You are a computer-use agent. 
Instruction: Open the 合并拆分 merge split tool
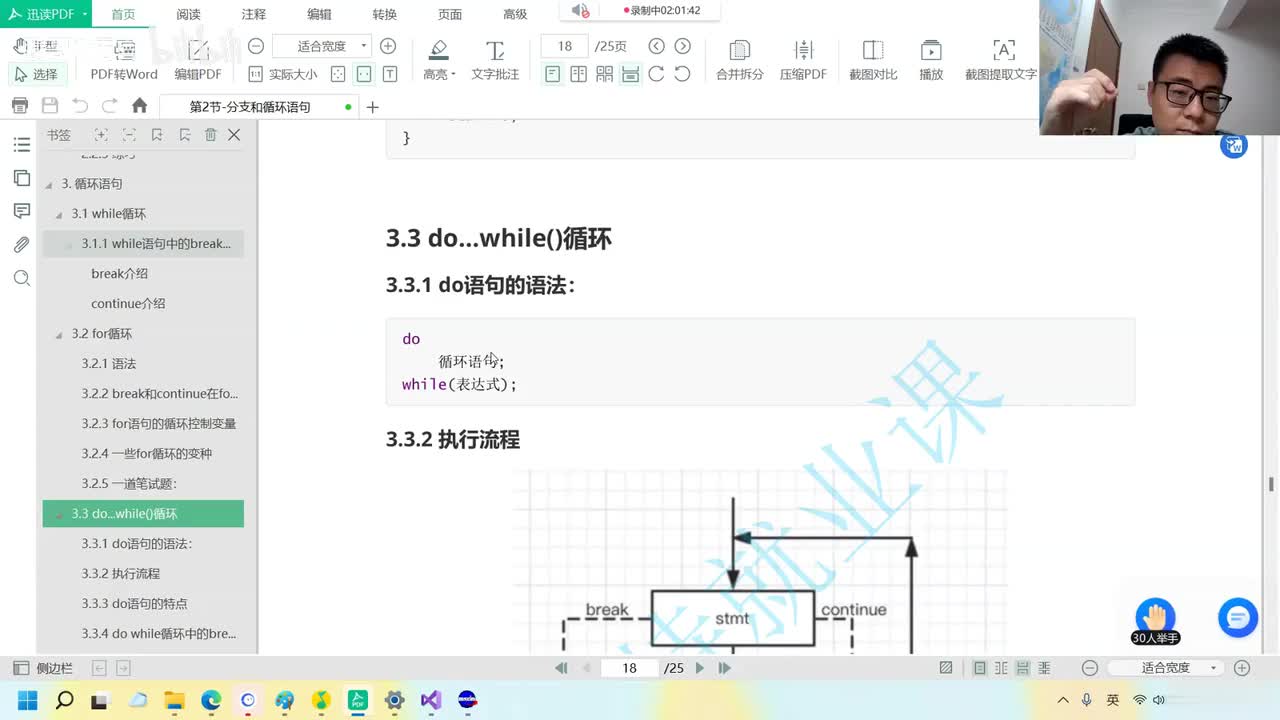740,61
